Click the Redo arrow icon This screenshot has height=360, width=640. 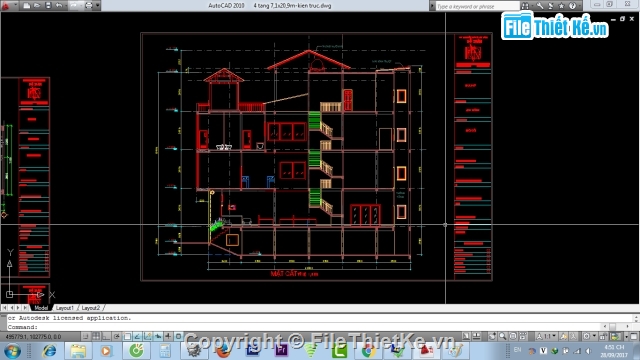74,6
